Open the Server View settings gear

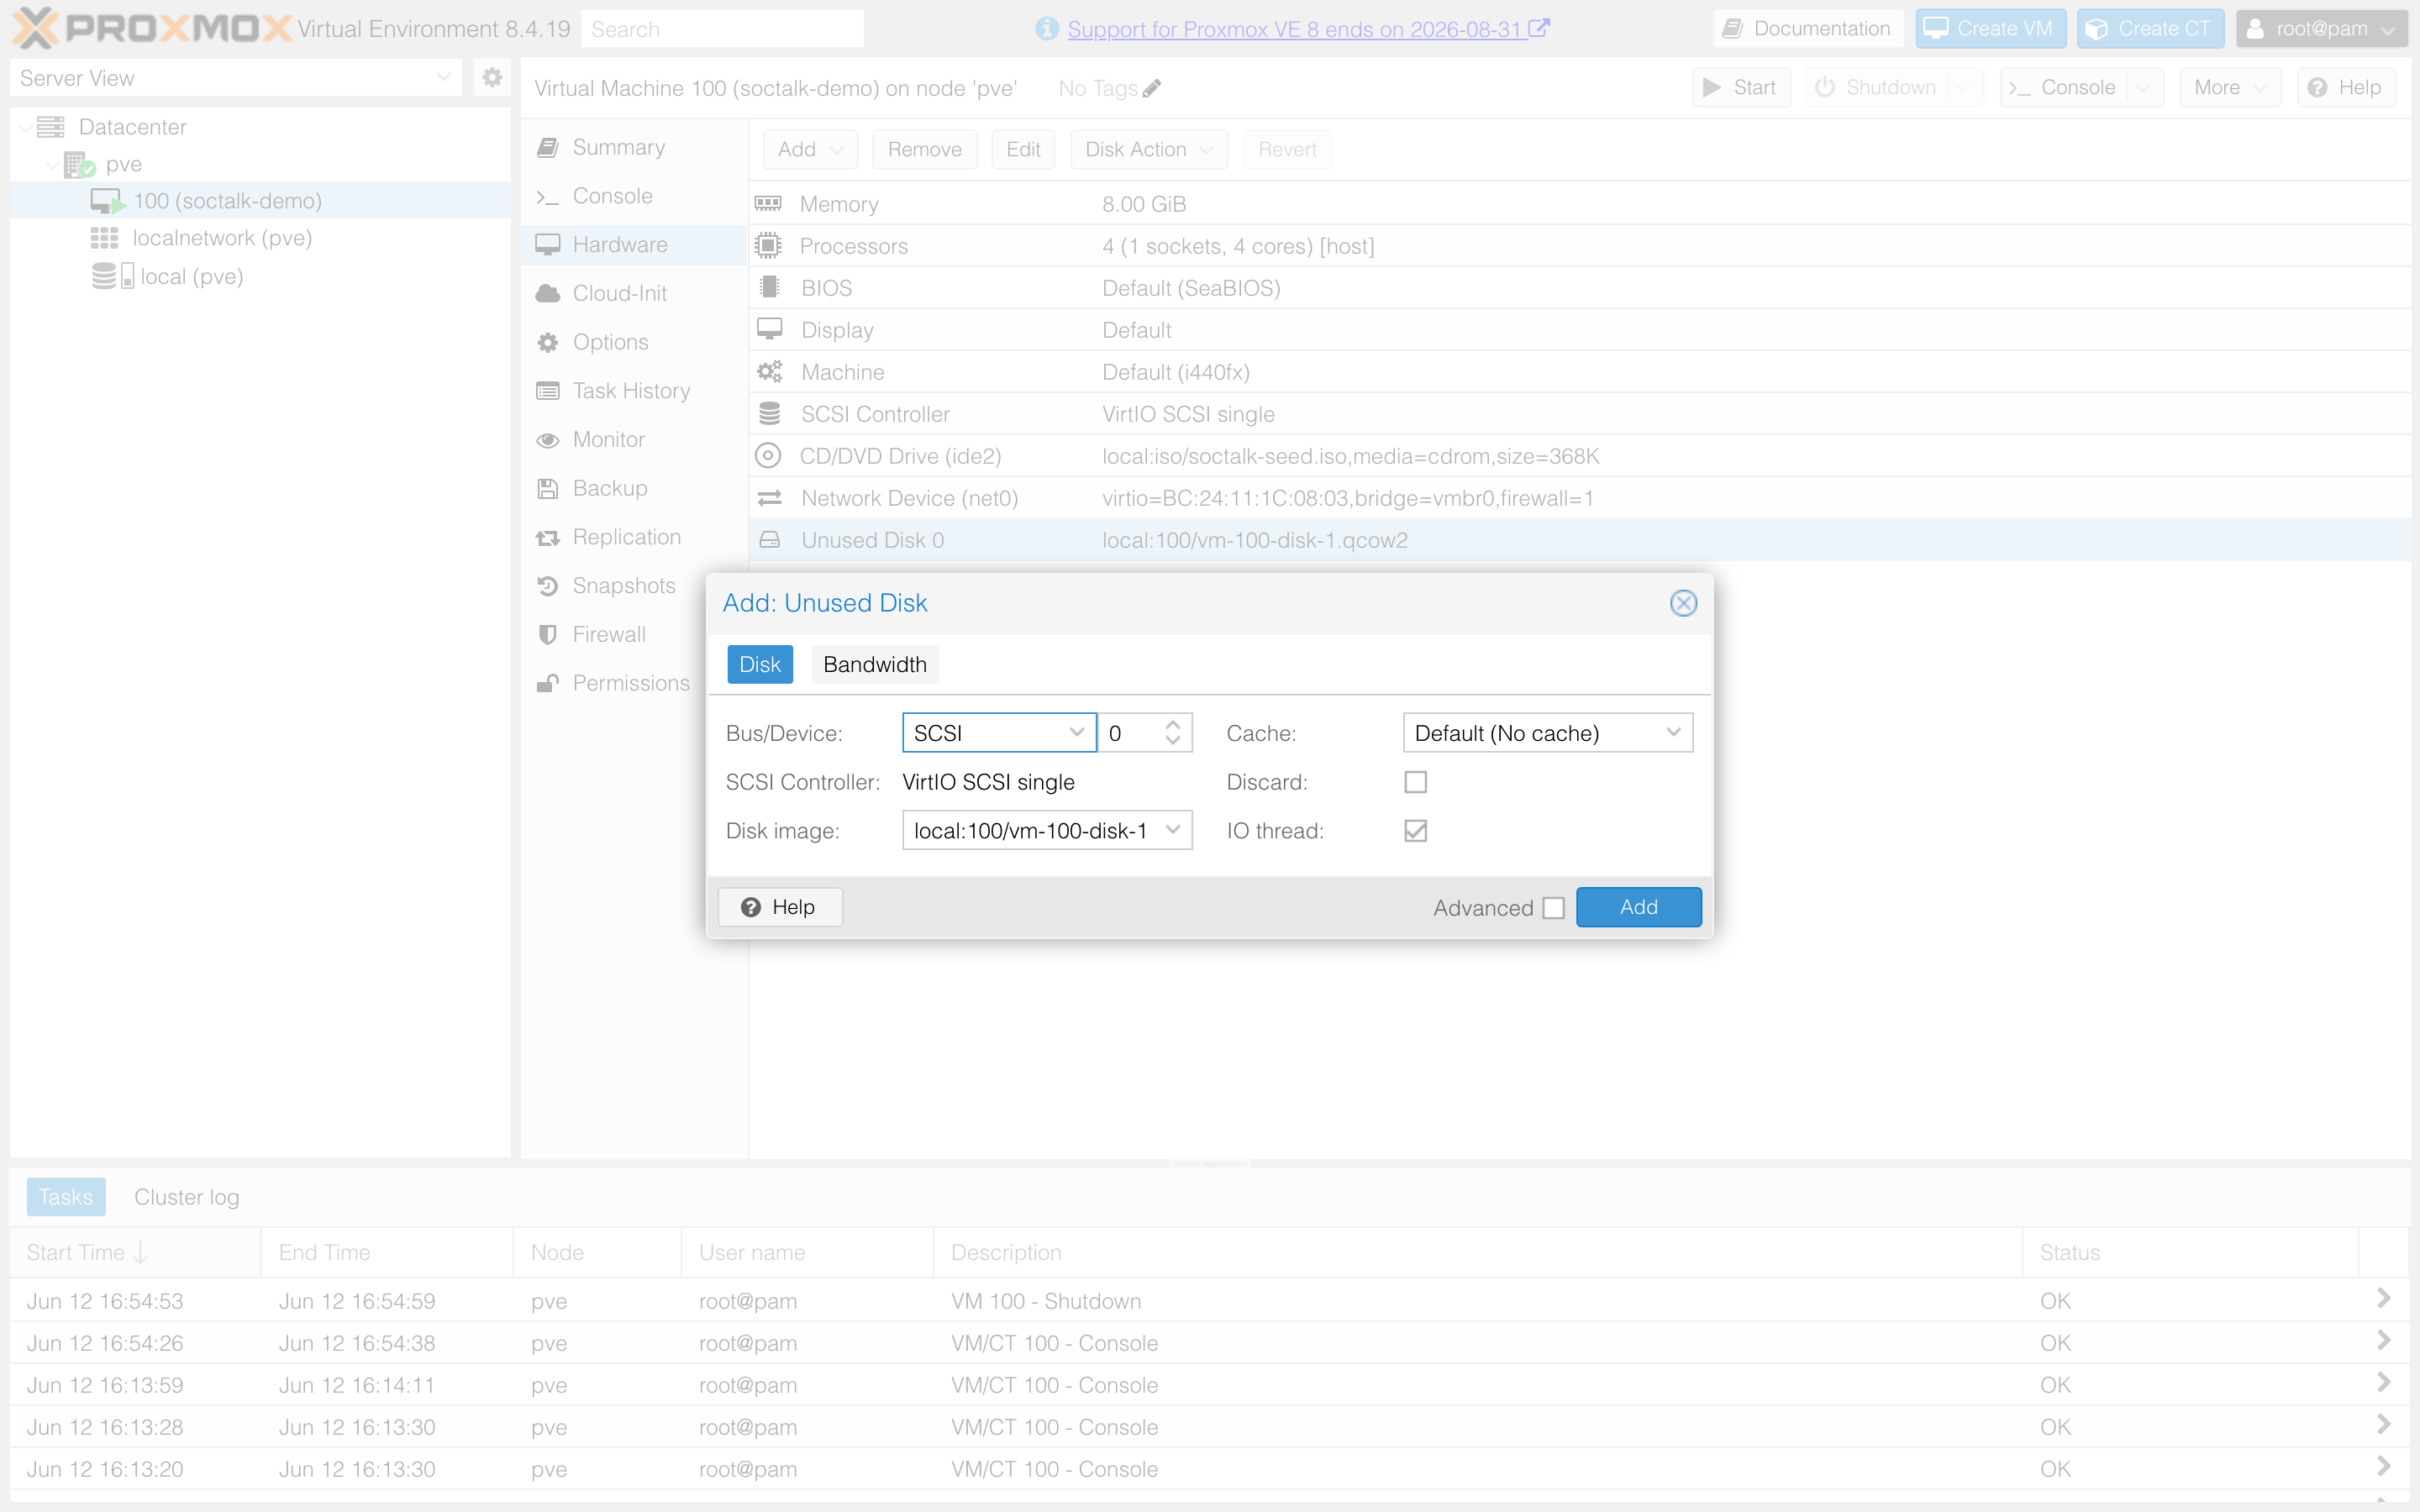(x=492, y=77)
